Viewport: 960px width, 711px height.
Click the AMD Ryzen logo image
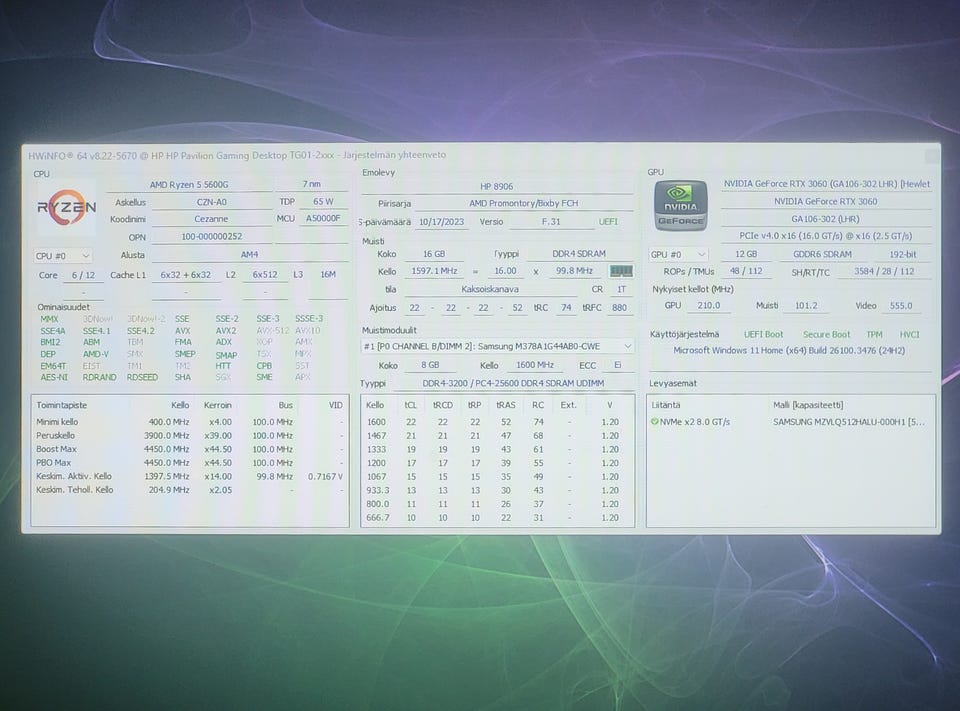66,208
